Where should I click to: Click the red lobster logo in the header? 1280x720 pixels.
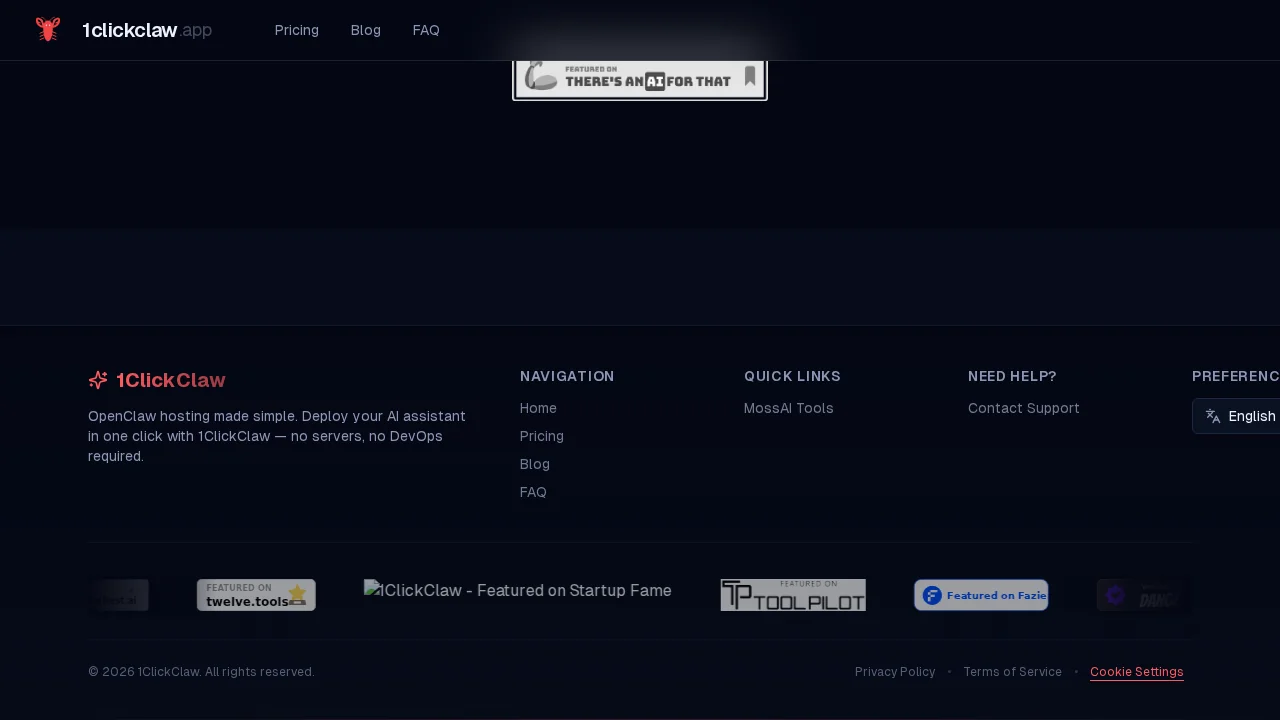click(47, 29)
